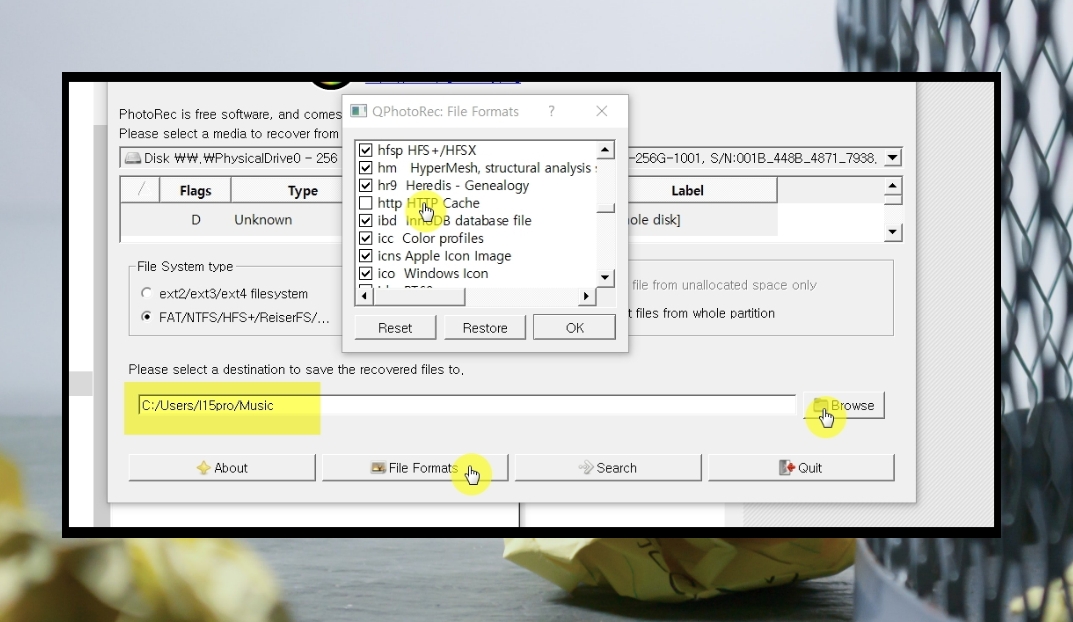Open the About dialog
1073x622 pixels.
pos(222,468)
